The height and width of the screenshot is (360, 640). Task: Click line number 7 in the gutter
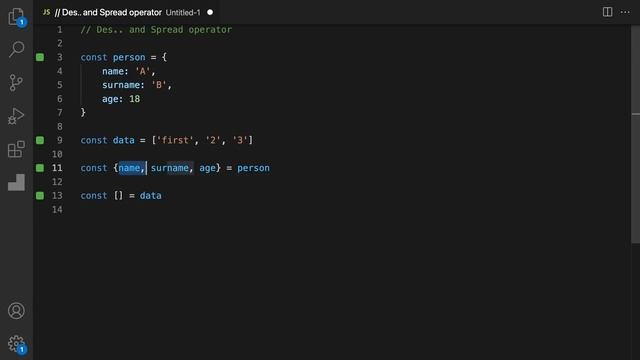(60, 113)
